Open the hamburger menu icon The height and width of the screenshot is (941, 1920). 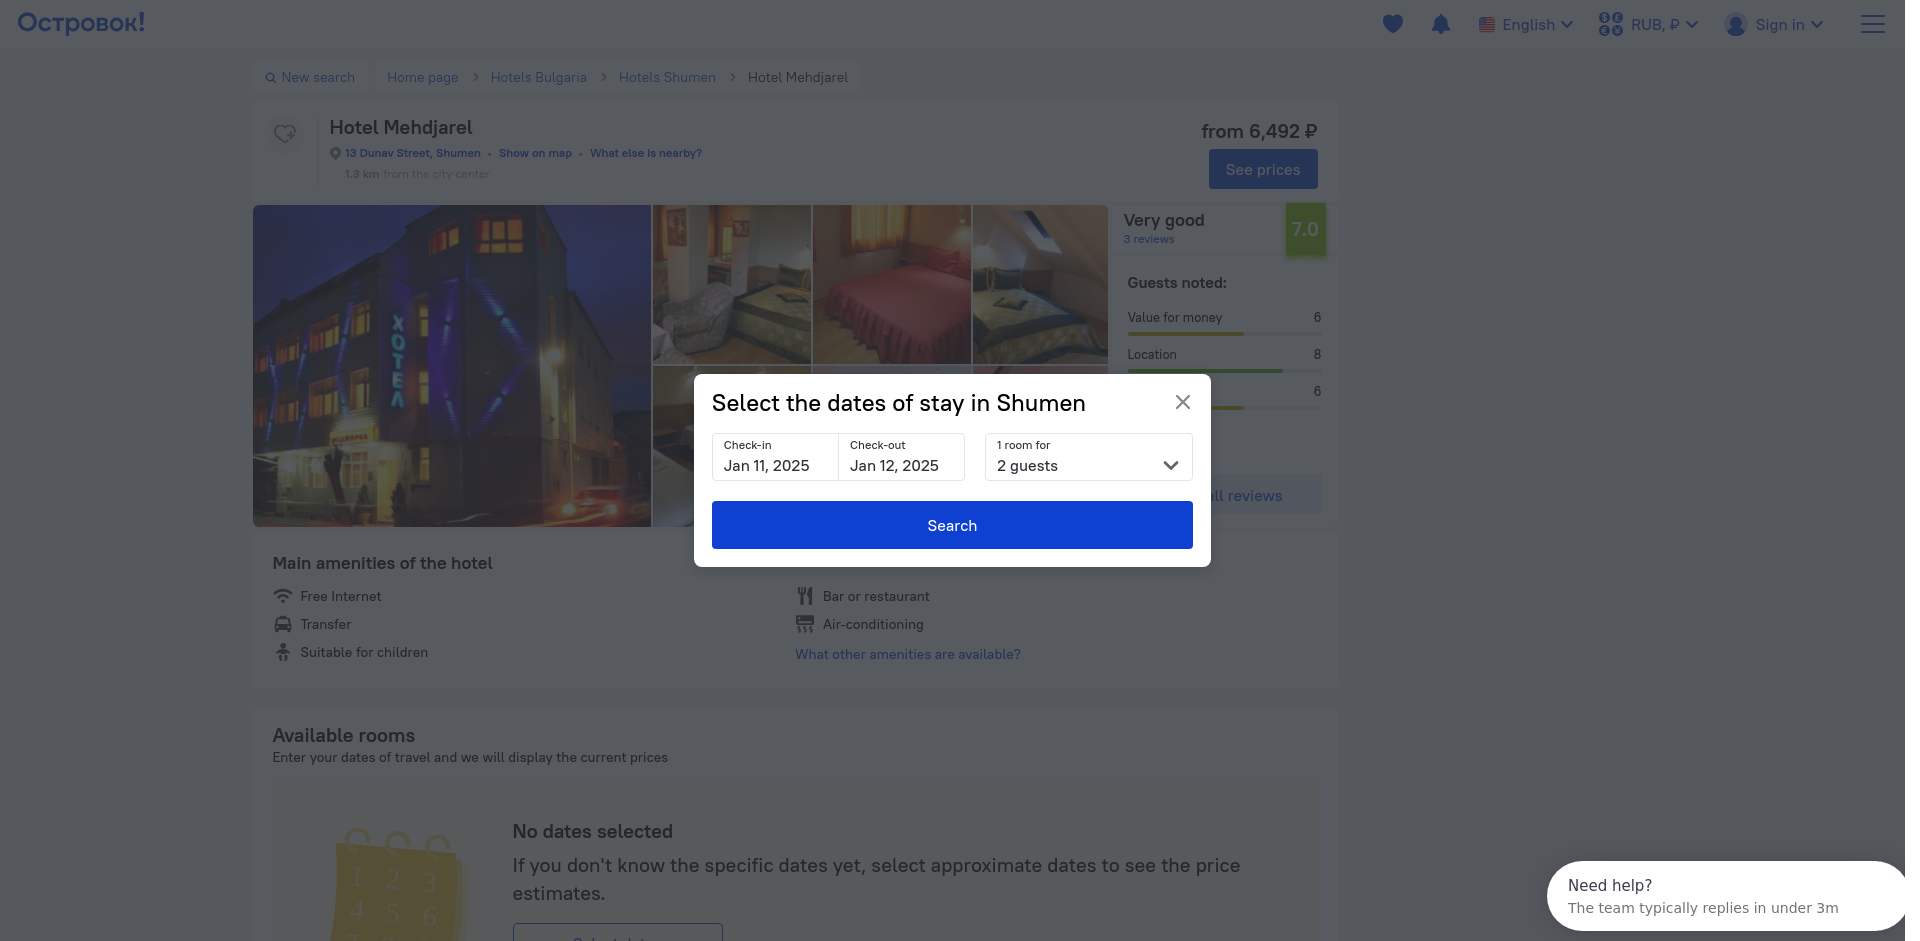[x=1872, y=24]
